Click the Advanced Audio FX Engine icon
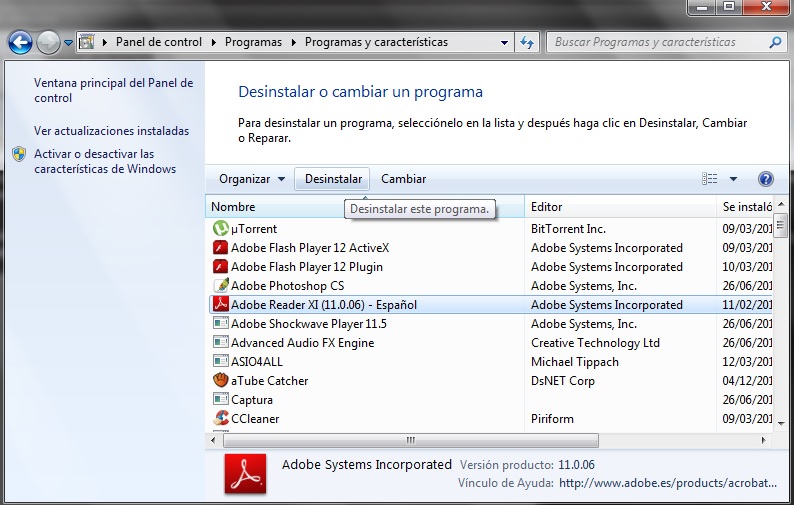794x505 pixels. click(221, 342)
